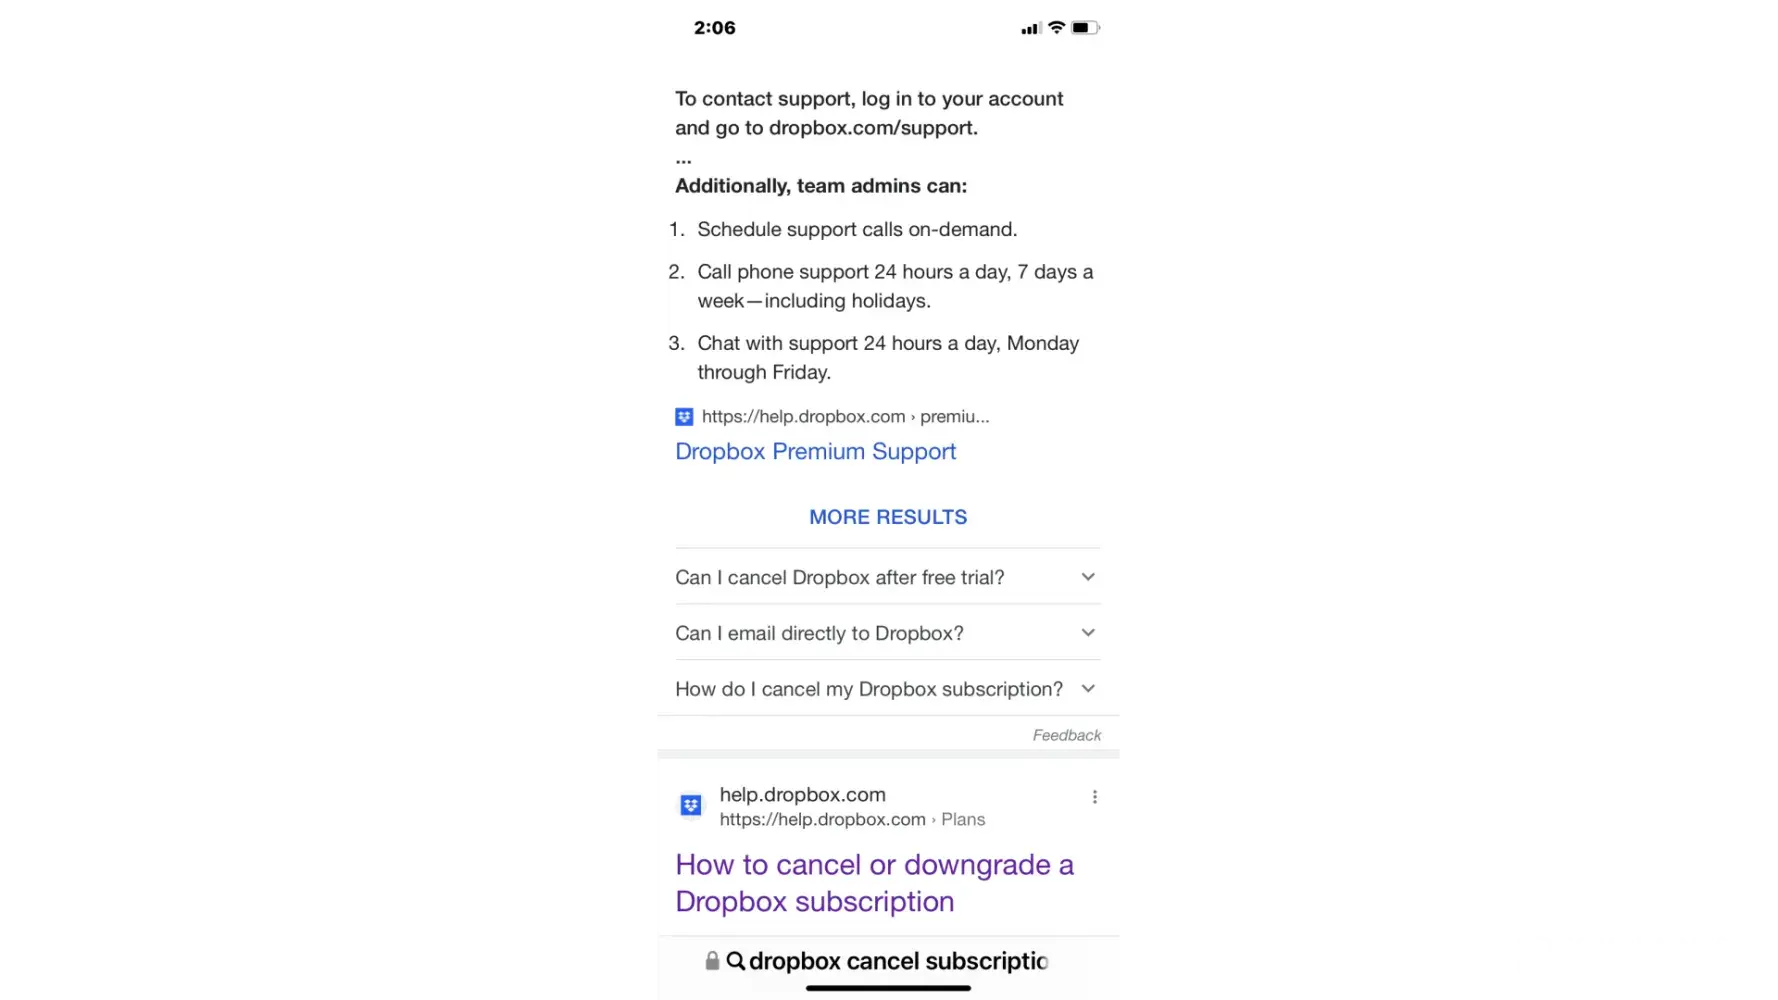
Task: Expand "How do I cancel my Dropbox subscription?" chevron
Action: (x=1088, y=689)
